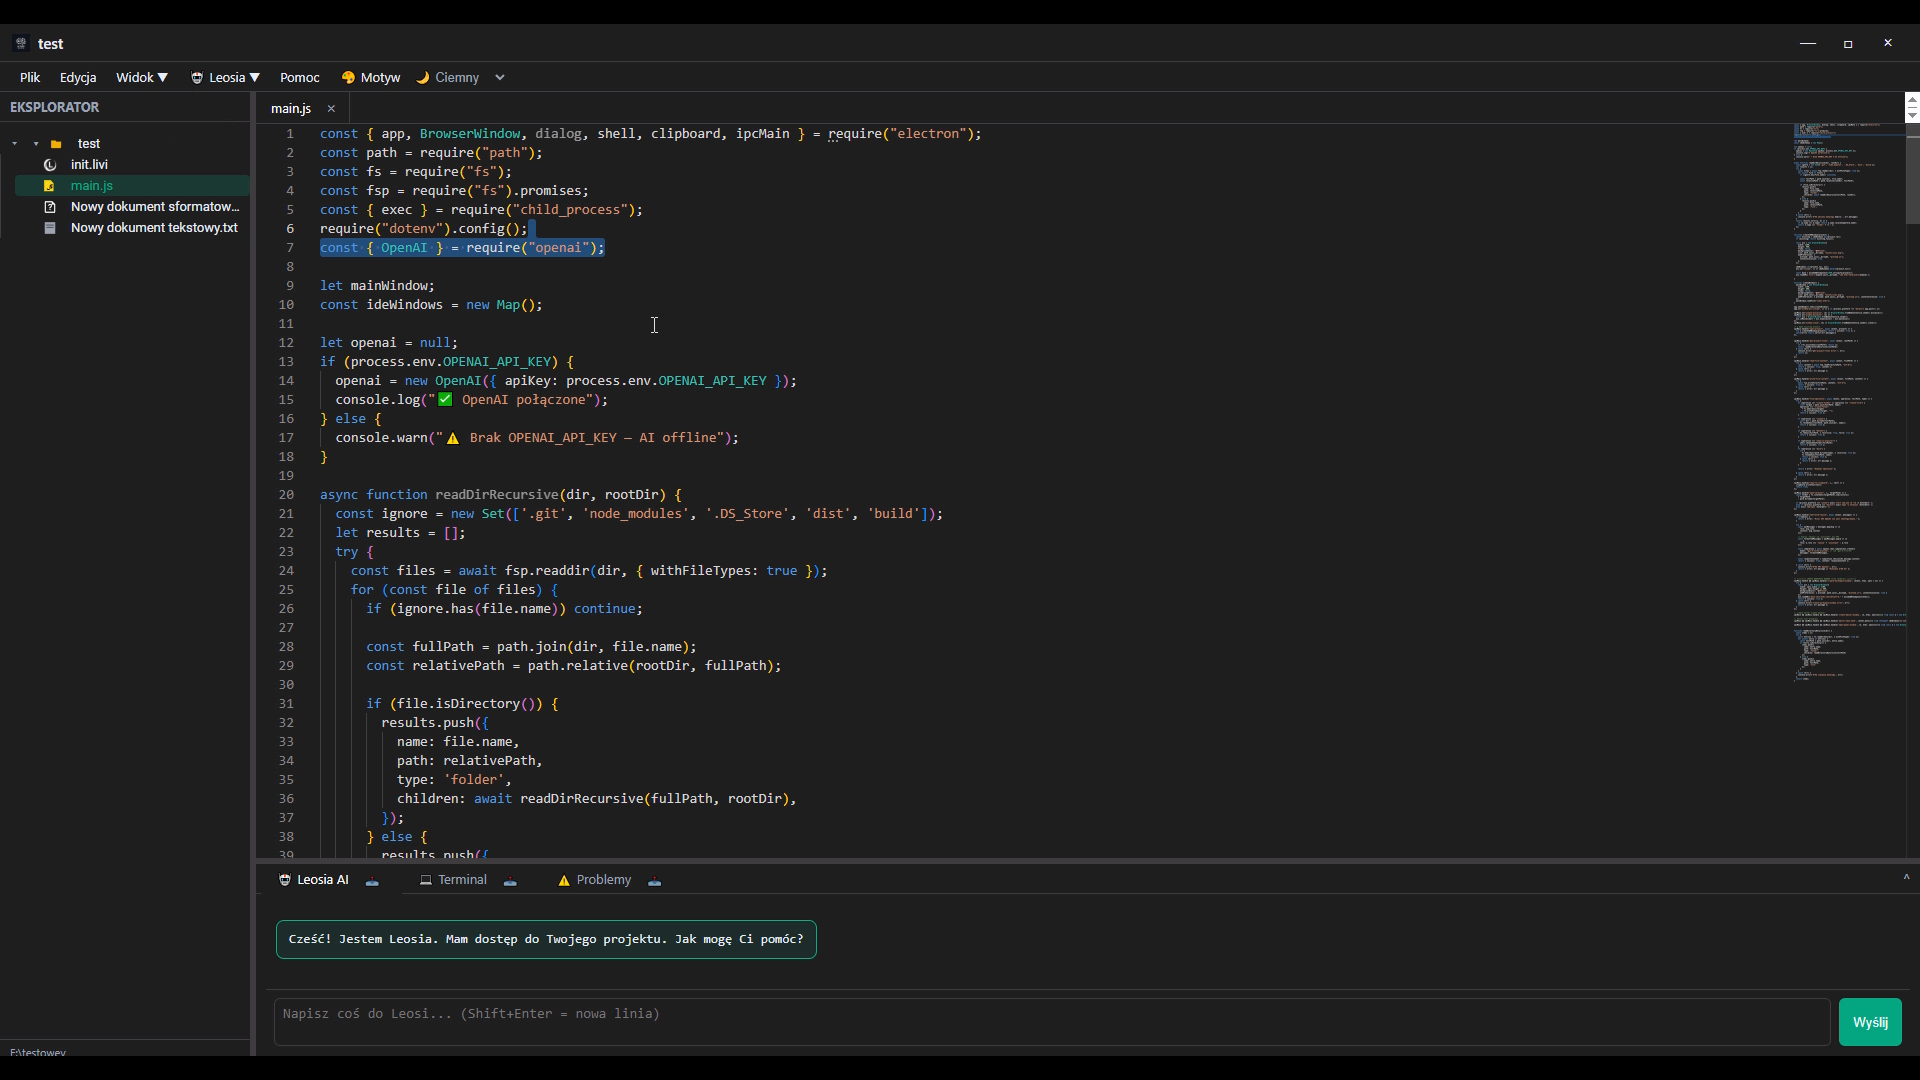Open the Pomoc menu
Viewport: 1920px width, 1080px height.
tap(300, 77)
